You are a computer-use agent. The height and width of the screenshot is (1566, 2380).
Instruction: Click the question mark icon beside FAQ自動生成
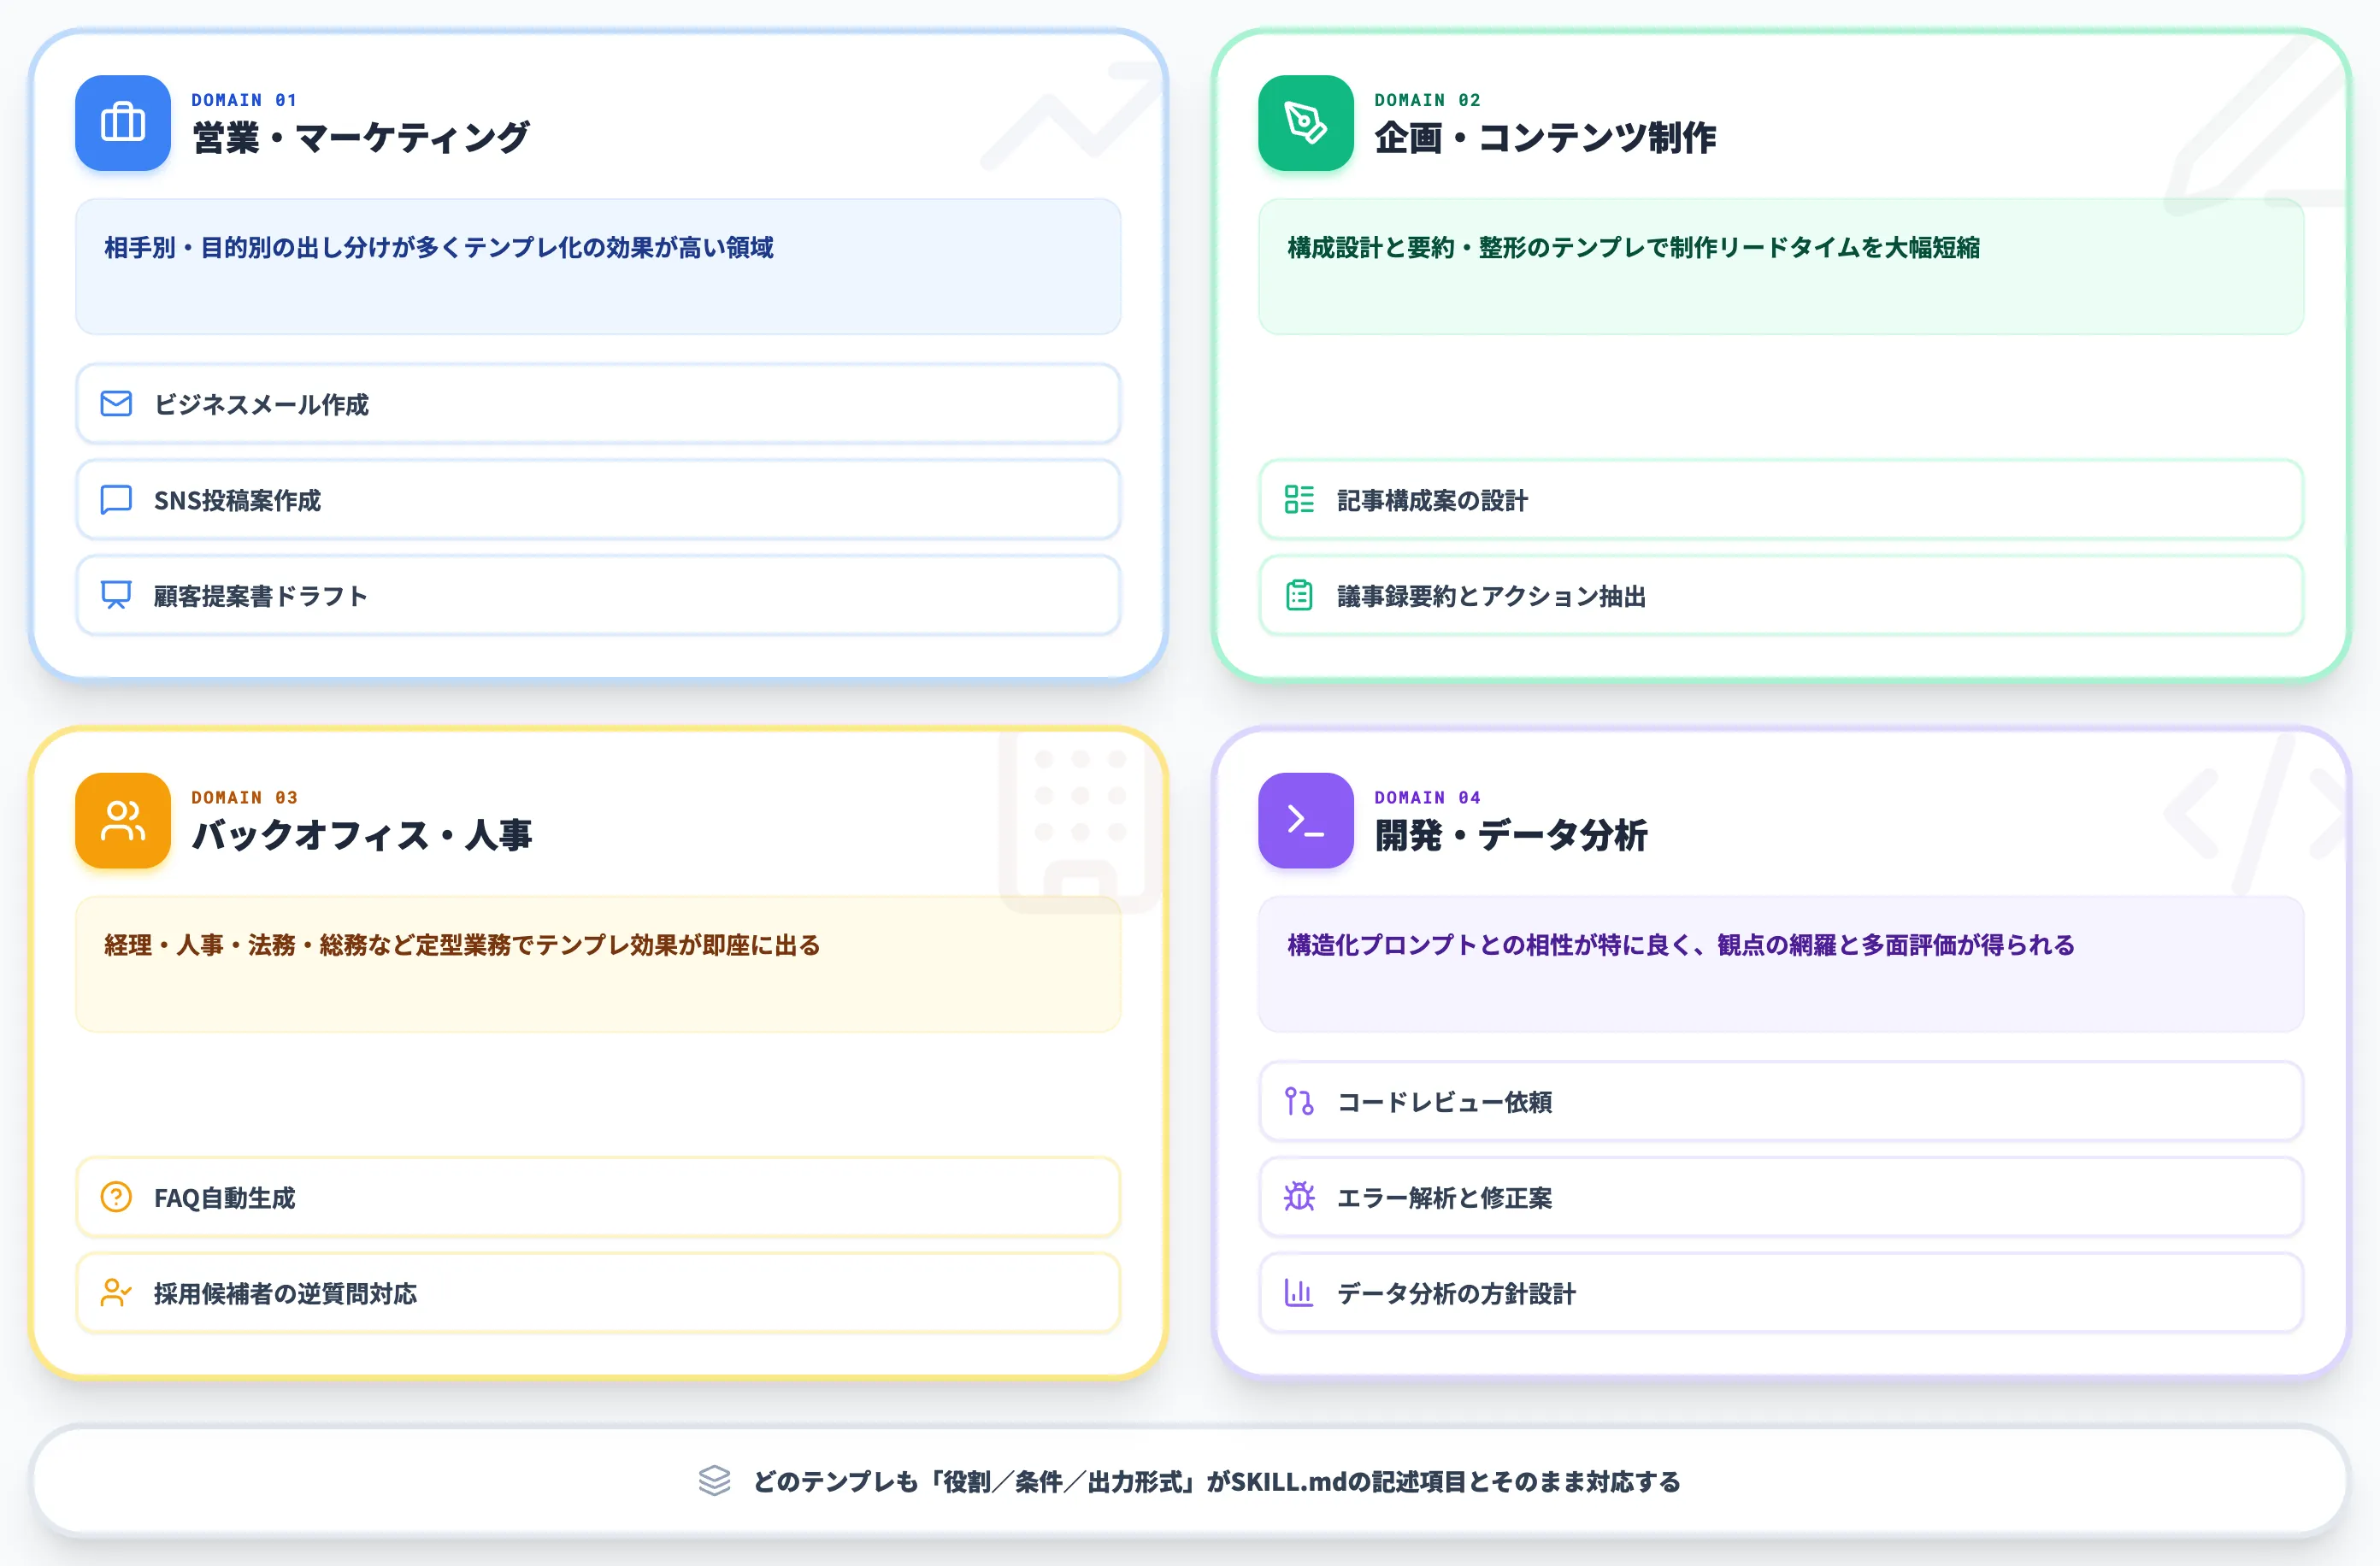pos(116,1197)
